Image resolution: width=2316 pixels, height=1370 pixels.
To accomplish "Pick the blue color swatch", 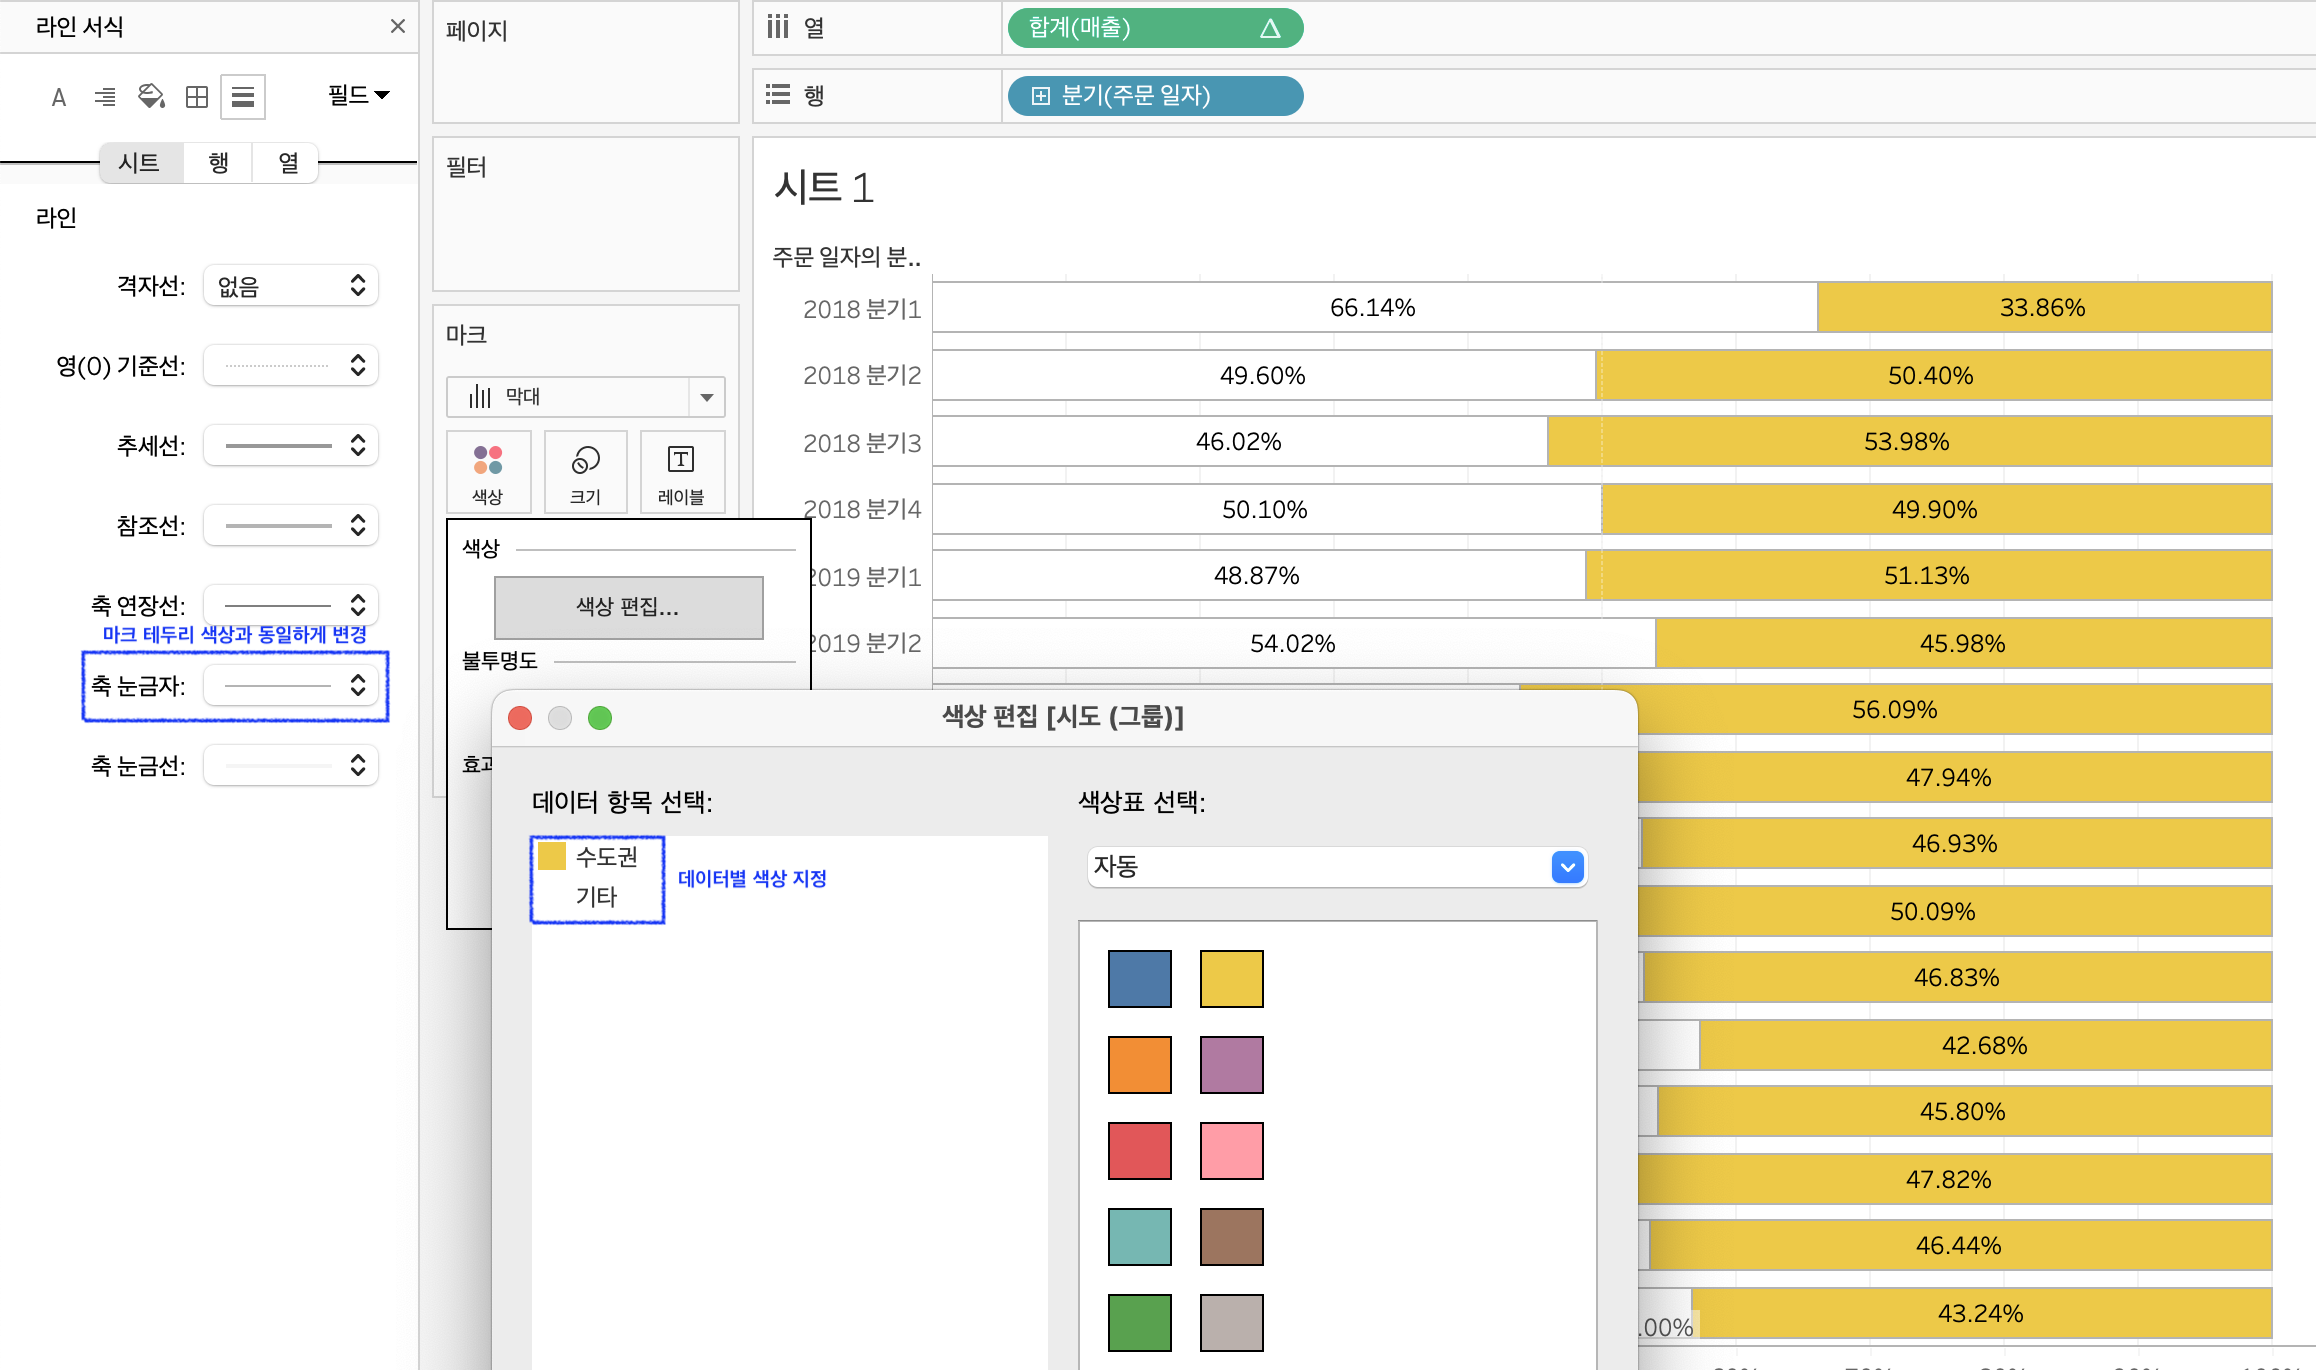I will (1140, 979).
